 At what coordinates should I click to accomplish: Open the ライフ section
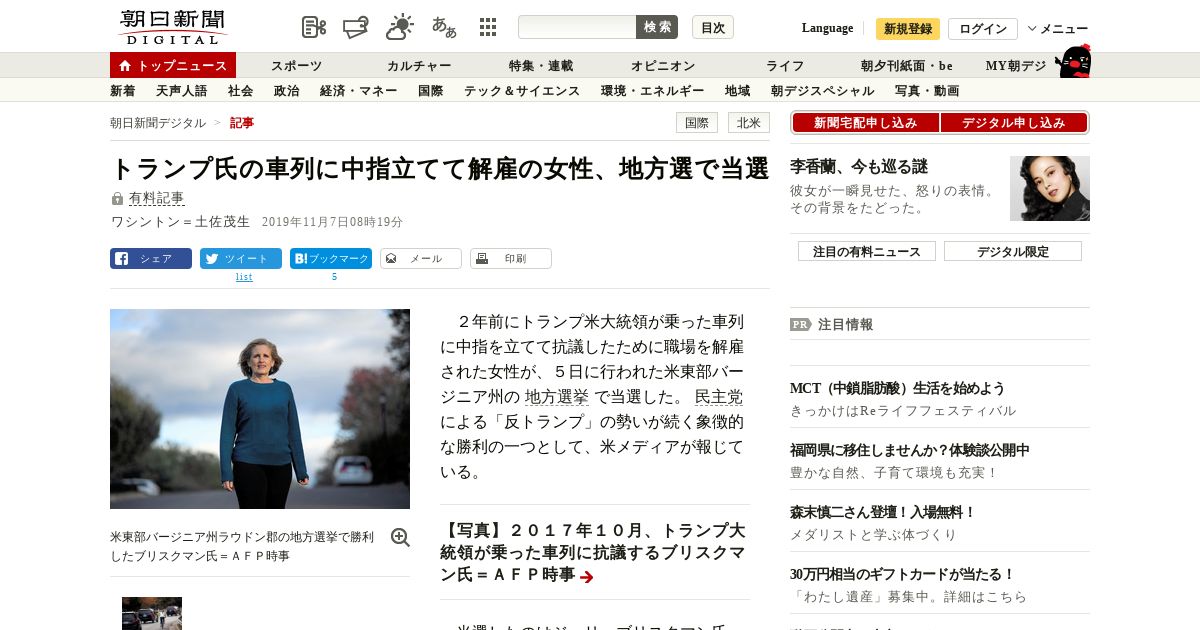(785, 66)
